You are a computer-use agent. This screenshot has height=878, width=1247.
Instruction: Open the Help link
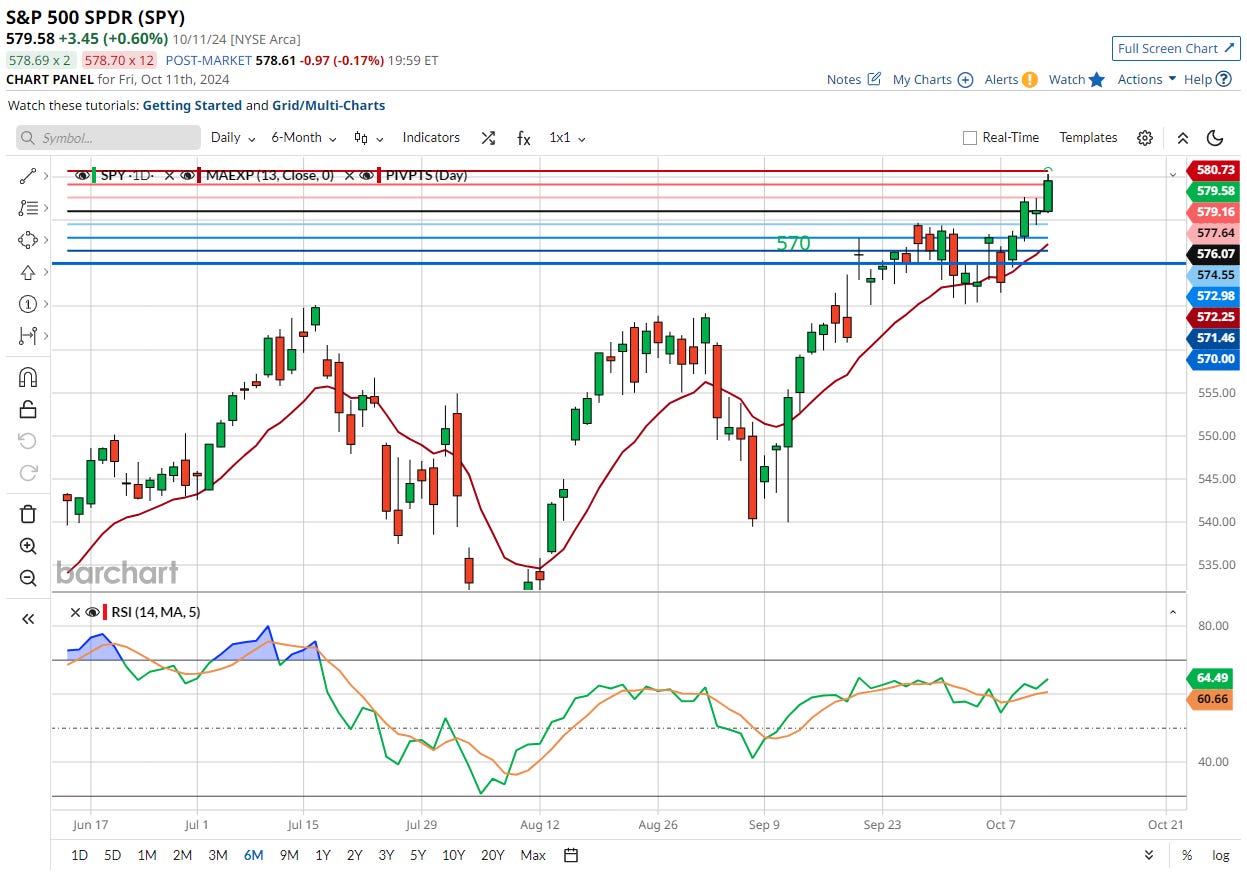(1207, 79)
